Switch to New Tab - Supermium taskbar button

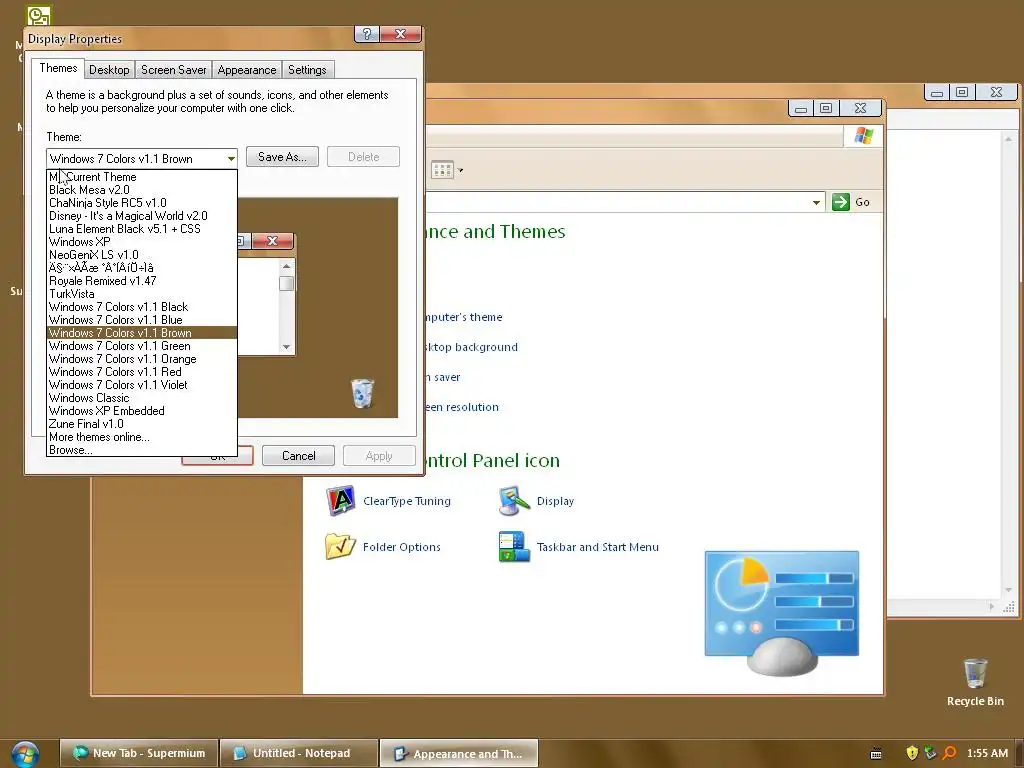coord(138,753)
